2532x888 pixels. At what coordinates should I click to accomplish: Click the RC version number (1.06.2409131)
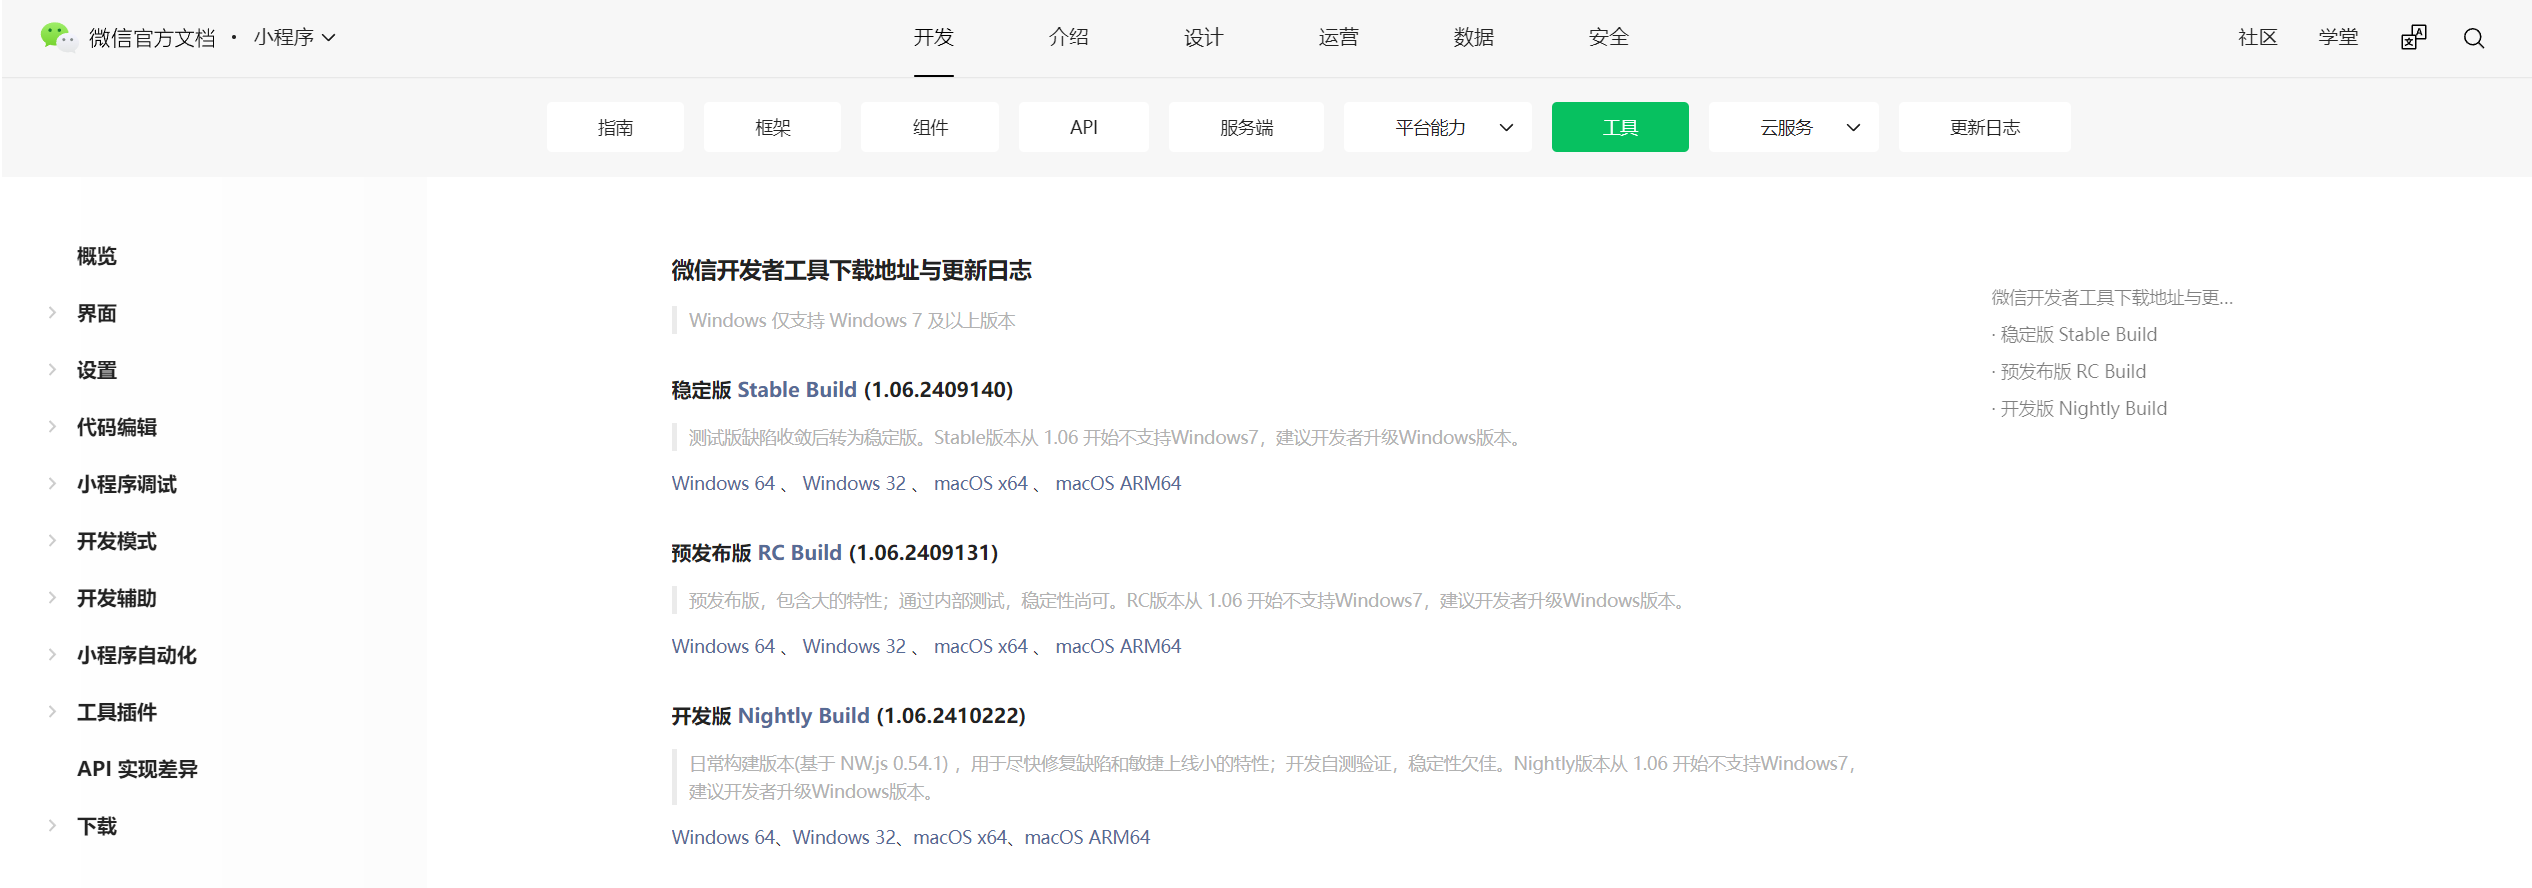[x=923, y=553]
